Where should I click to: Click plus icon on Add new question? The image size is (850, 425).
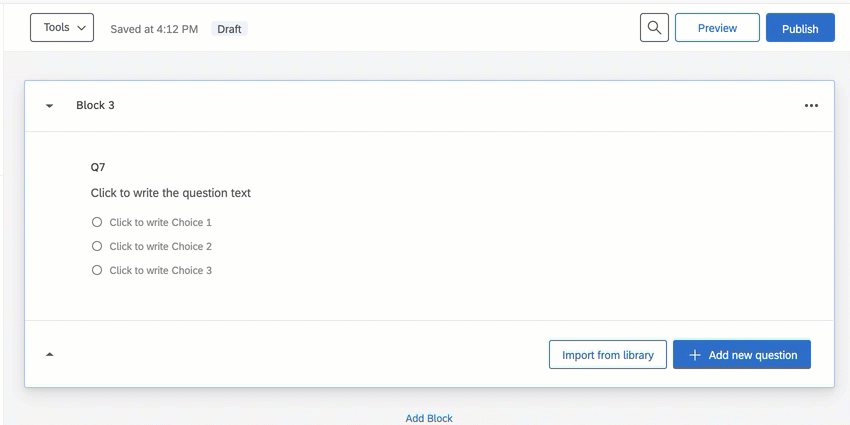[x=694, y=355]
